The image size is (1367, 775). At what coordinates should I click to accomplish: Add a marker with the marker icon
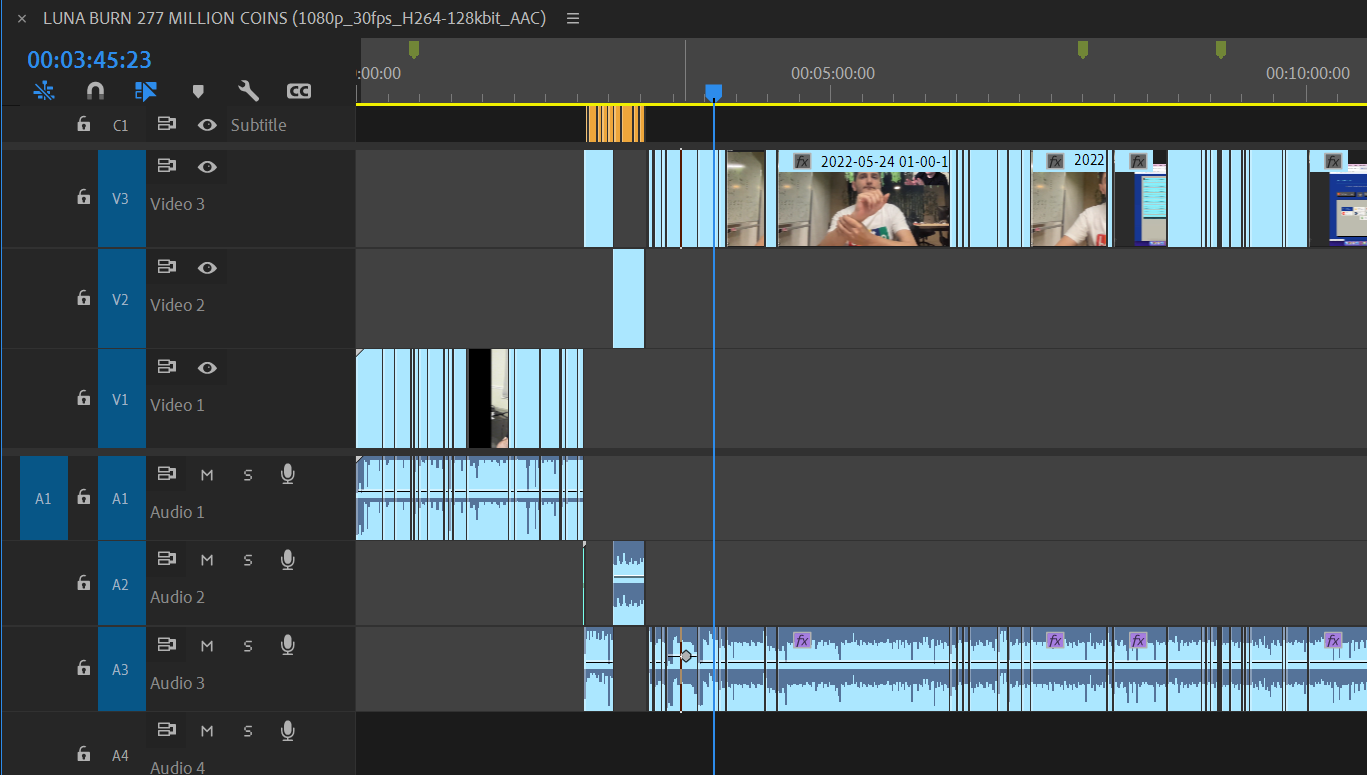click(198, 91)
